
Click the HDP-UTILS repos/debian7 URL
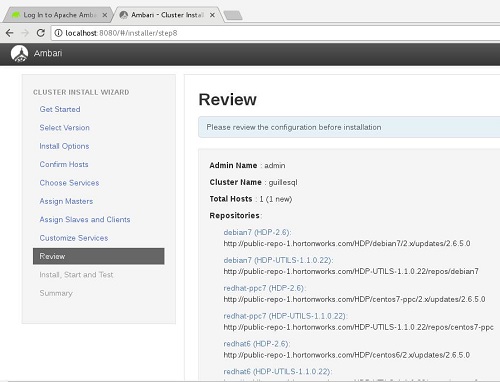tap(351, 271)
